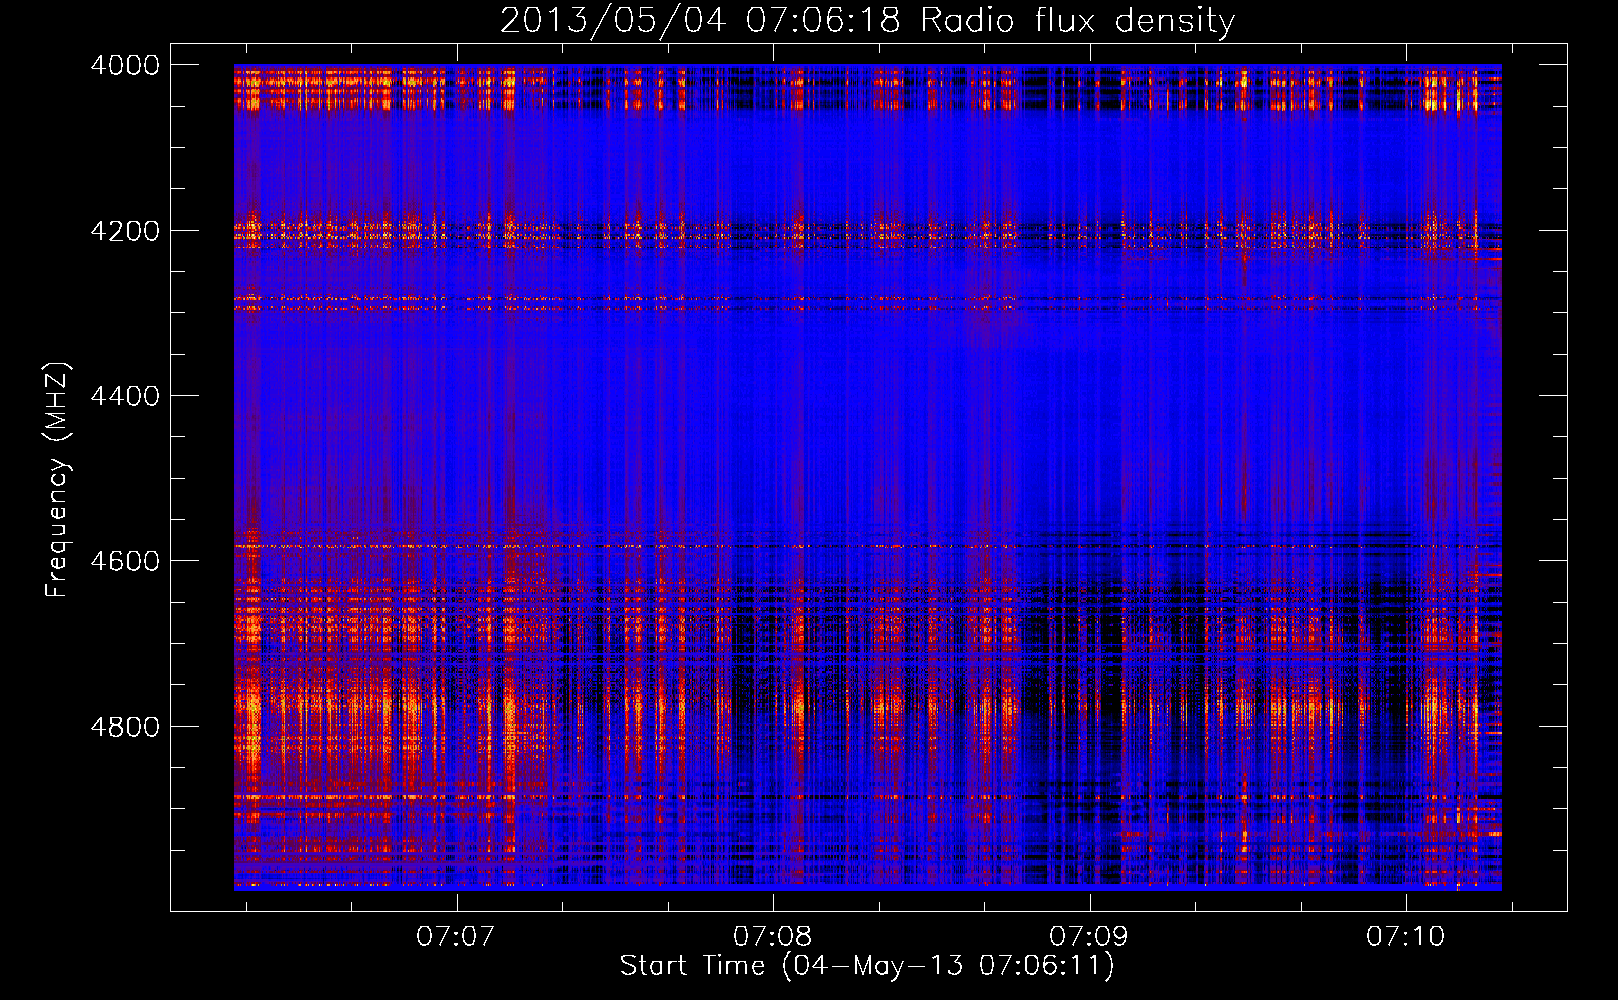The width and height of the screenshot is (1618, 1000).
Task: Click the 07:10 time axis label
Action: [1405, 936]
